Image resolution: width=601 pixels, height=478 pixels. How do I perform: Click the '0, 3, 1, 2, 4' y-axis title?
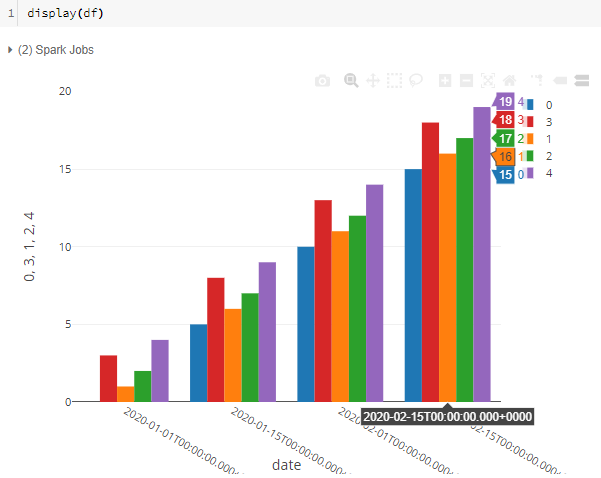click(x=29, y=246)
